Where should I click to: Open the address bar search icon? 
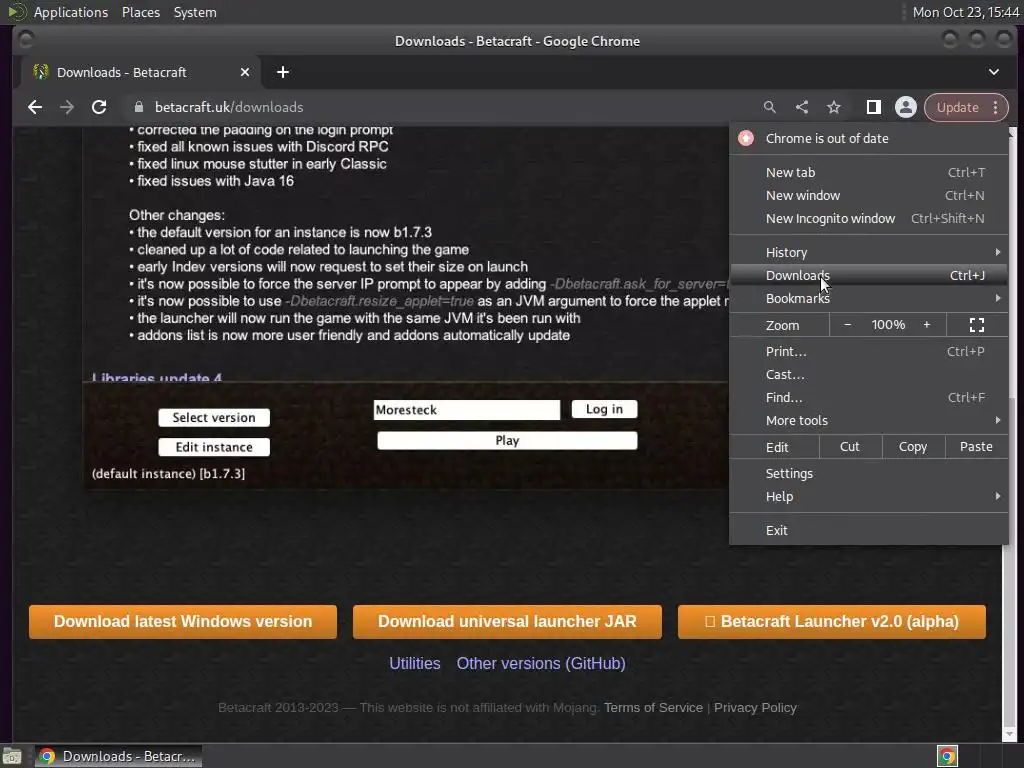[x=770, y=107]
